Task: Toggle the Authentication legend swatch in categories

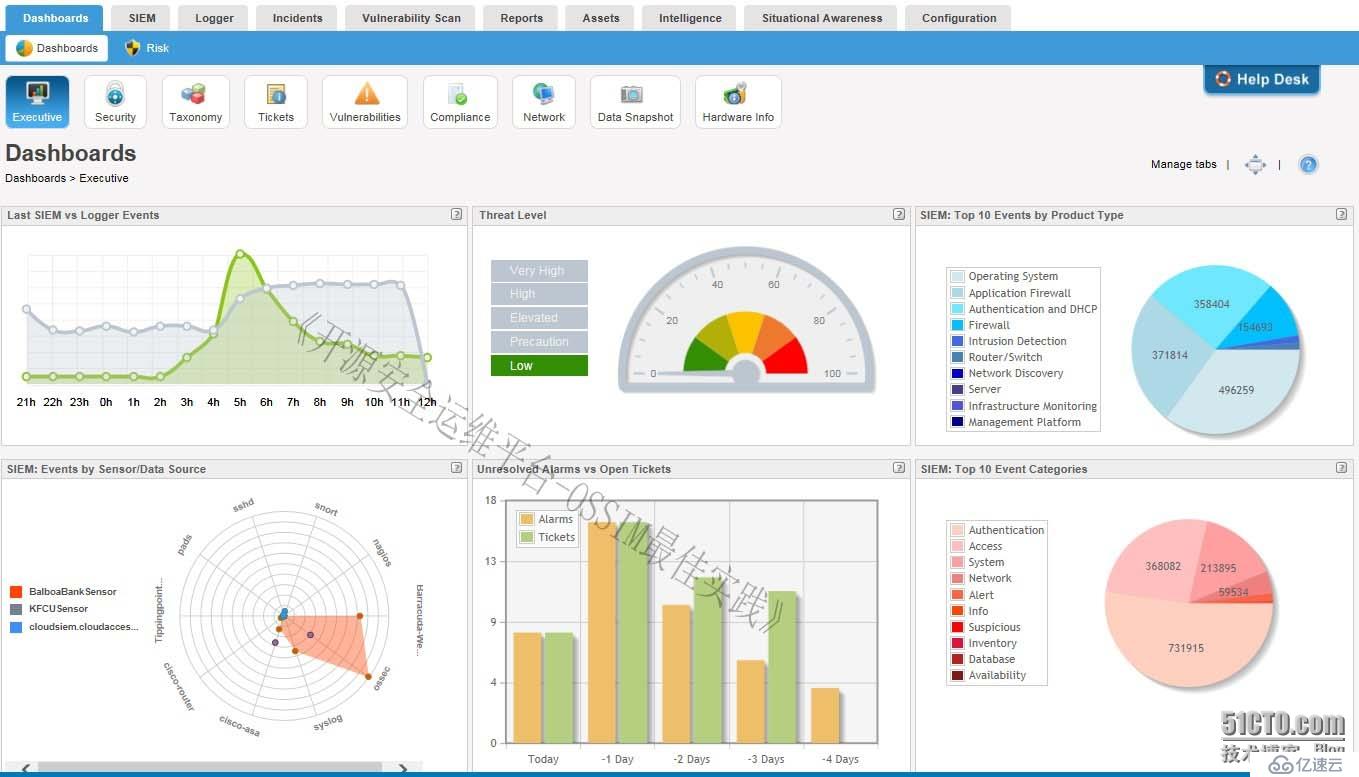Action: click(x=957, y=530)
